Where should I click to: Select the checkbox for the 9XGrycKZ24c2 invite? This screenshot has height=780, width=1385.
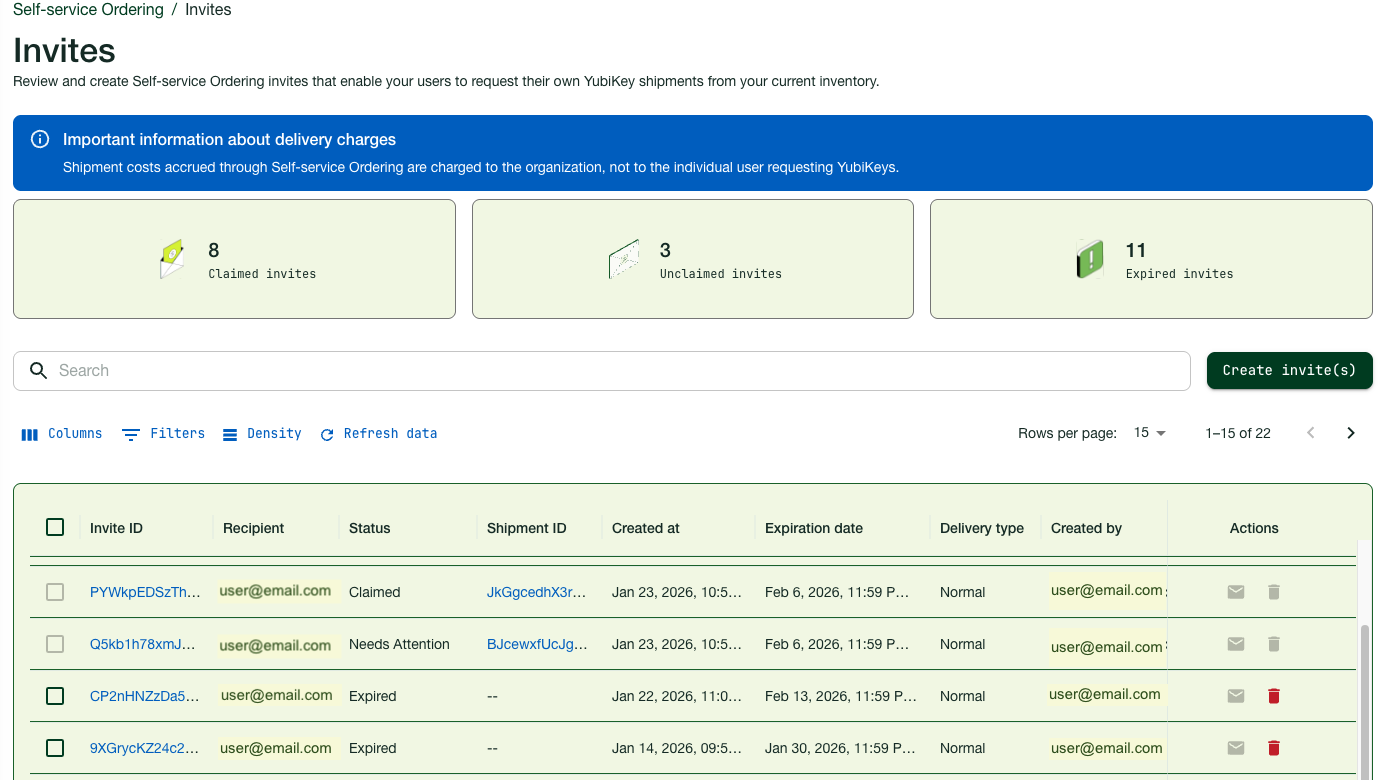[x=55, y=748]
